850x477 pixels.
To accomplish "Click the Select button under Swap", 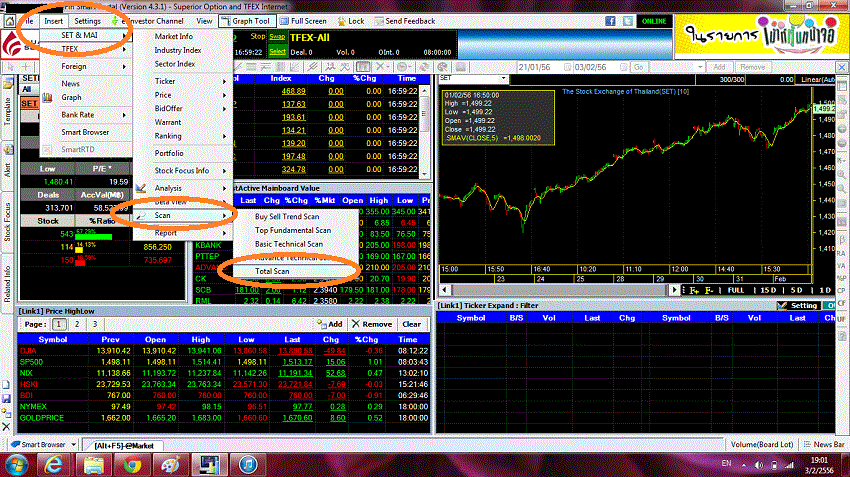I will pos(277,51).
